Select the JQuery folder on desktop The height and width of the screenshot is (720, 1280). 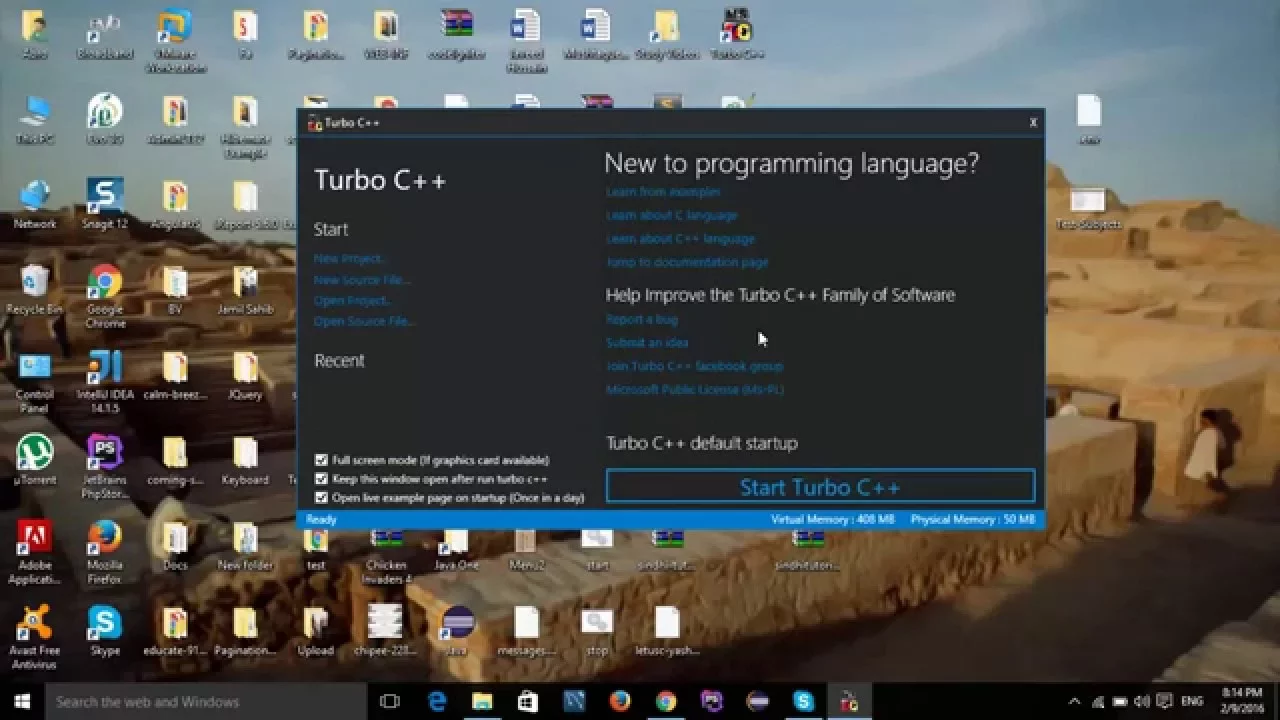tap(245, 375)
